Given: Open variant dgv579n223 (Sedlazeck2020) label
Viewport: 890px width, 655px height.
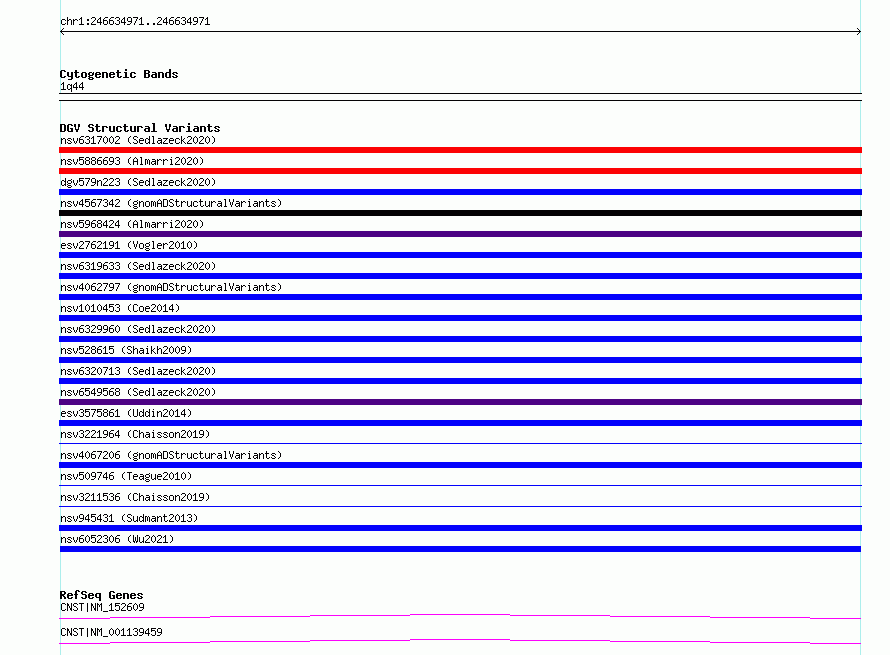Looking at the screenshot, I should click(x=138, y=182).
